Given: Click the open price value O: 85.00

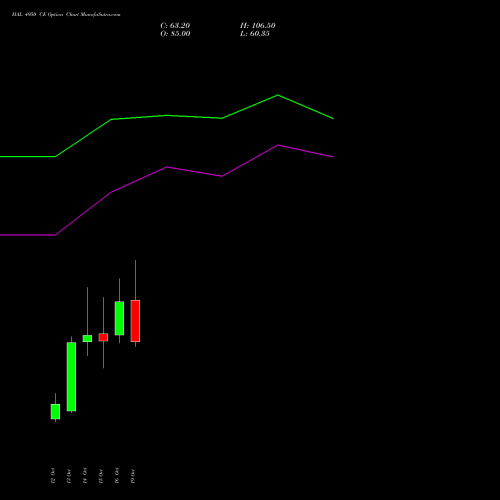Looking at the screenshot, I should 175,34.
